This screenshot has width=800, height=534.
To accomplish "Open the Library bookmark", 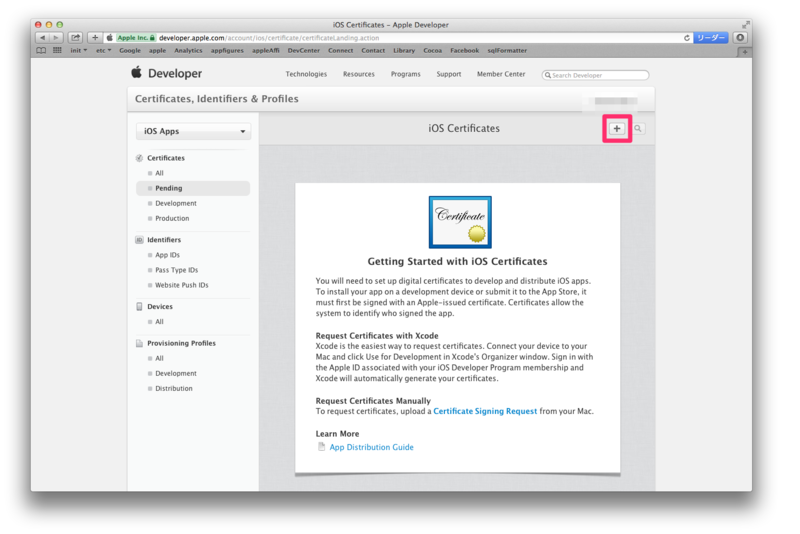I will coord(404,50).
